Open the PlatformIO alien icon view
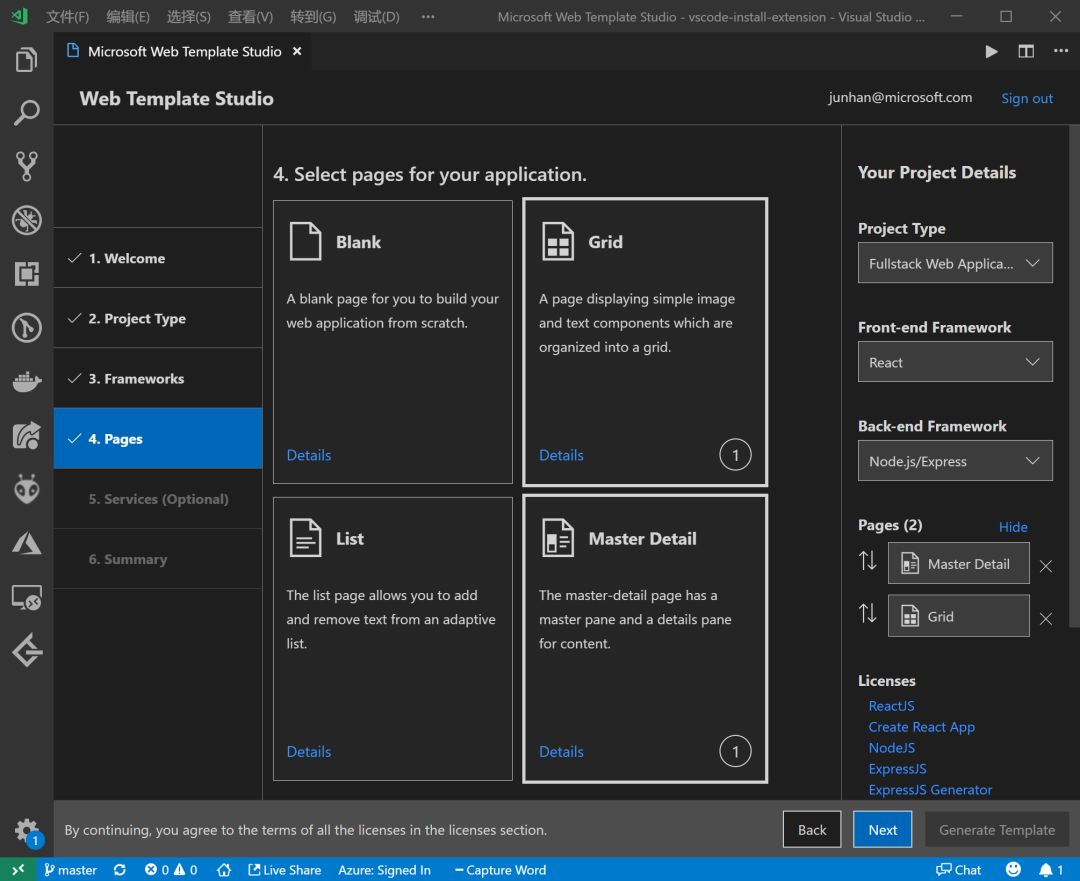 [x=26, y=489]
